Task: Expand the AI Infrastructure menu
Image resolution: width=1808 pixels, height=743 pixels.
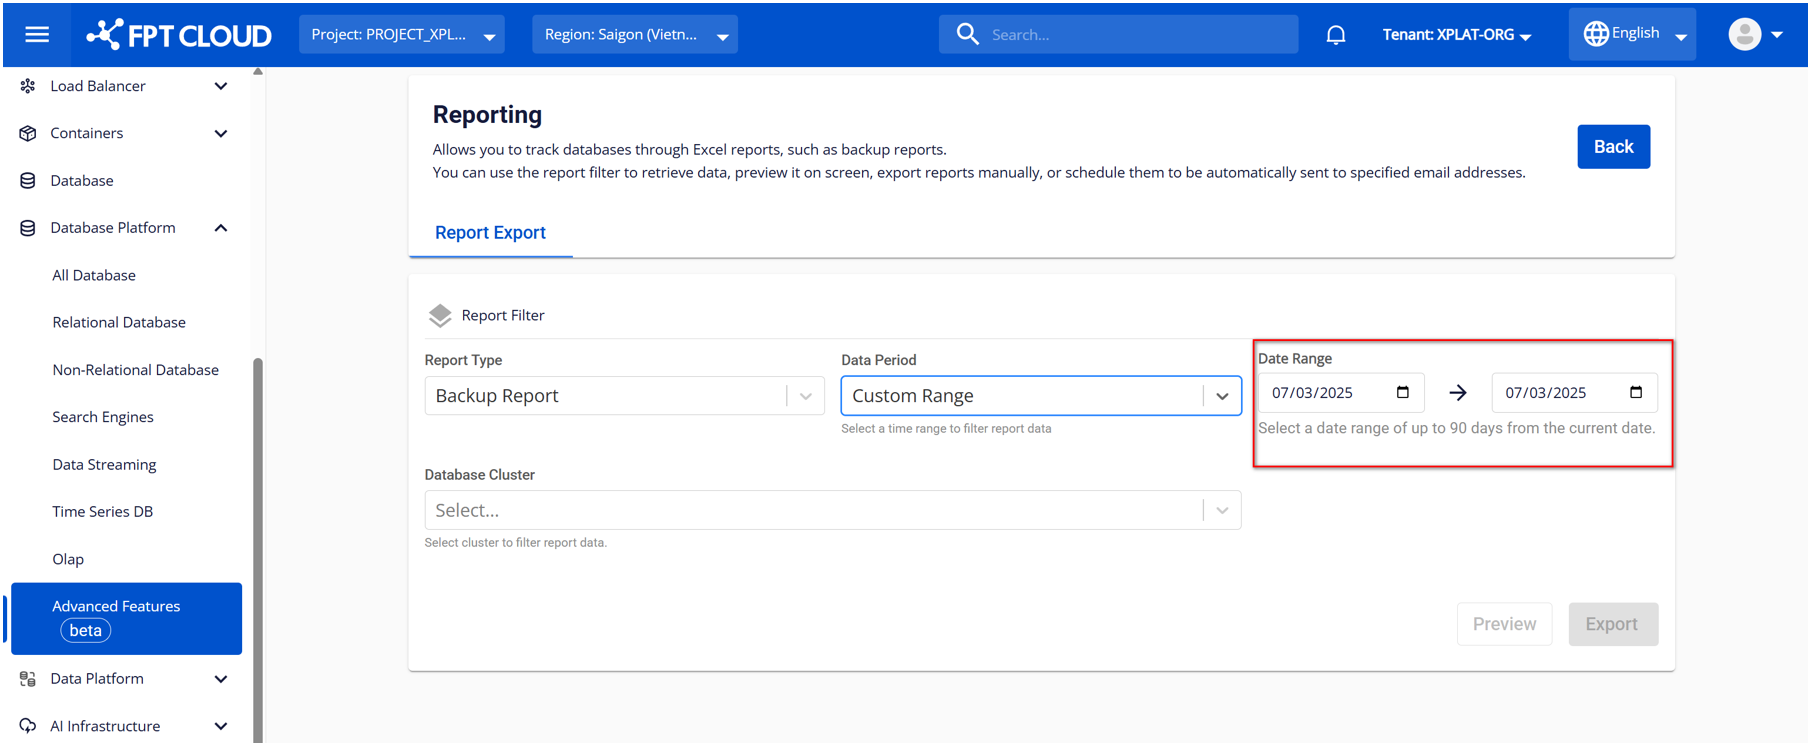Action: (221, 726)
